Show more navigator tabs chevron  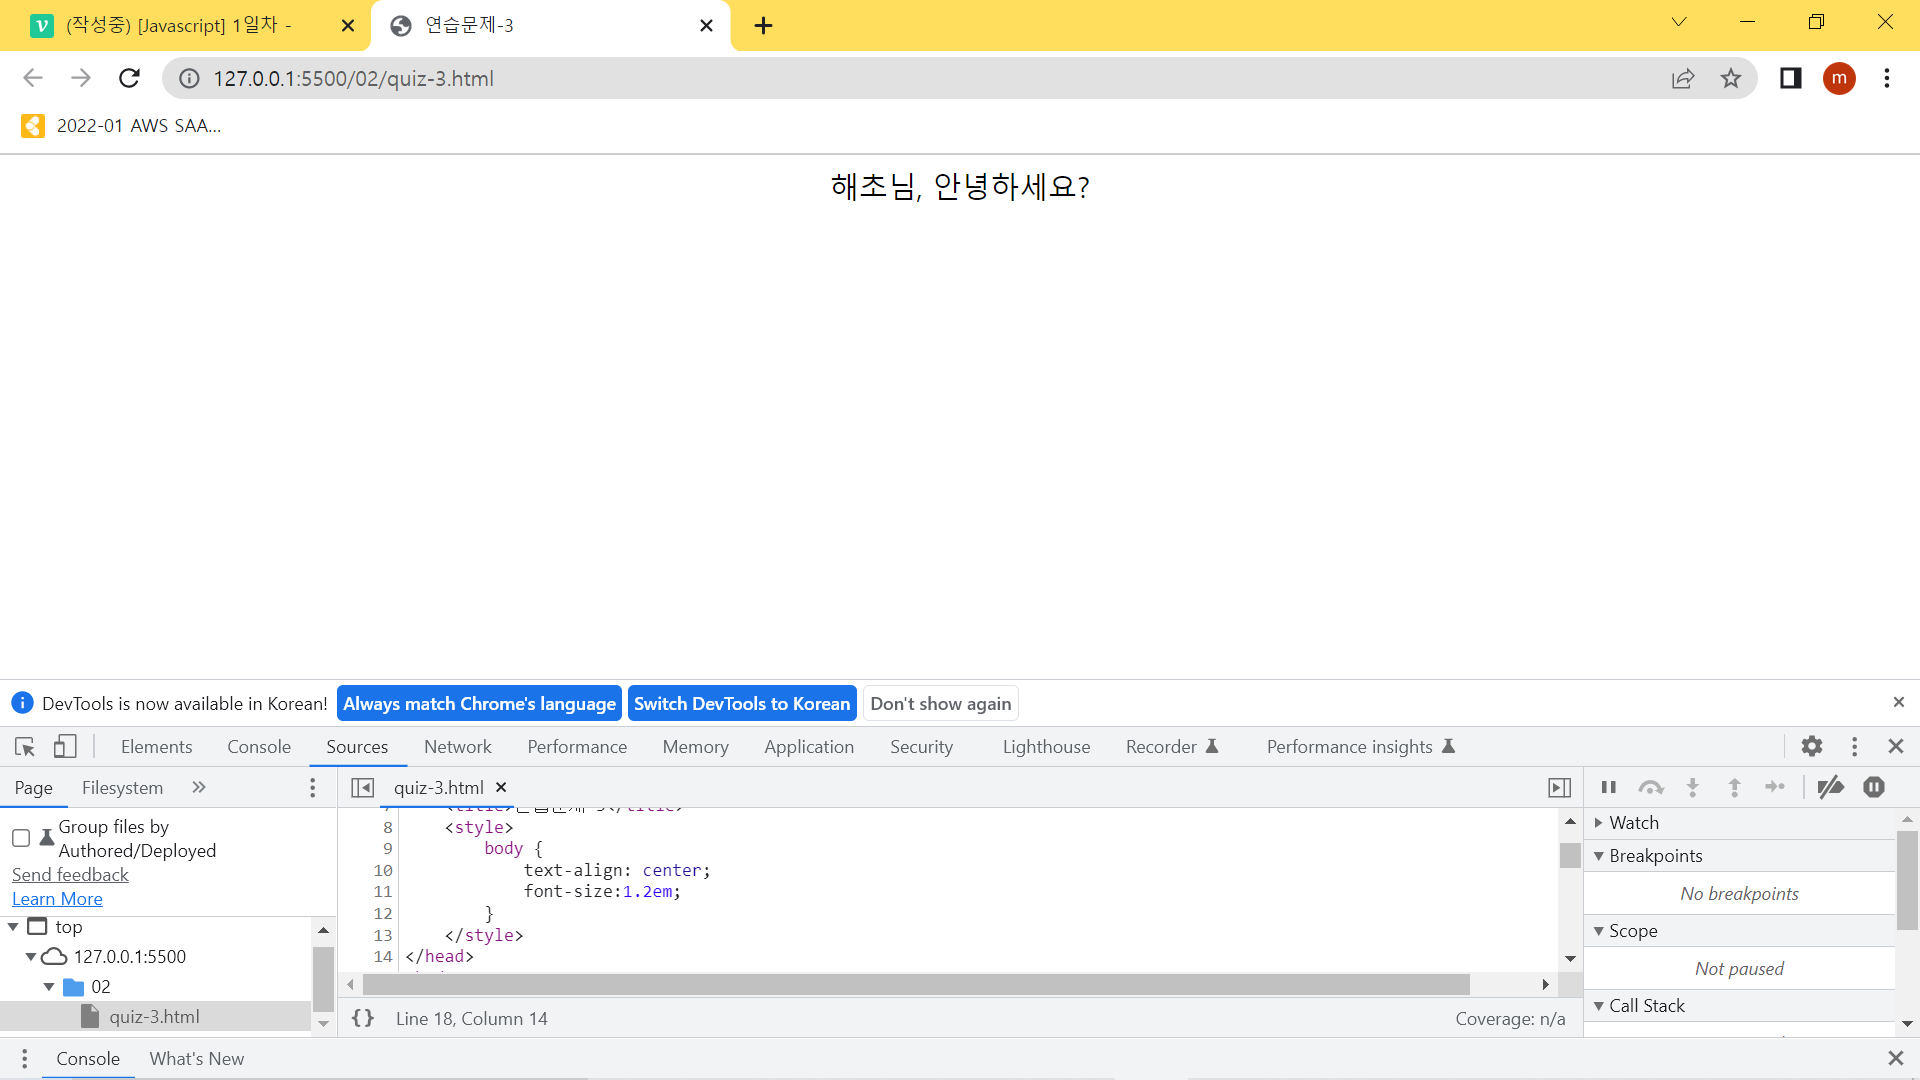click(199, 788)
